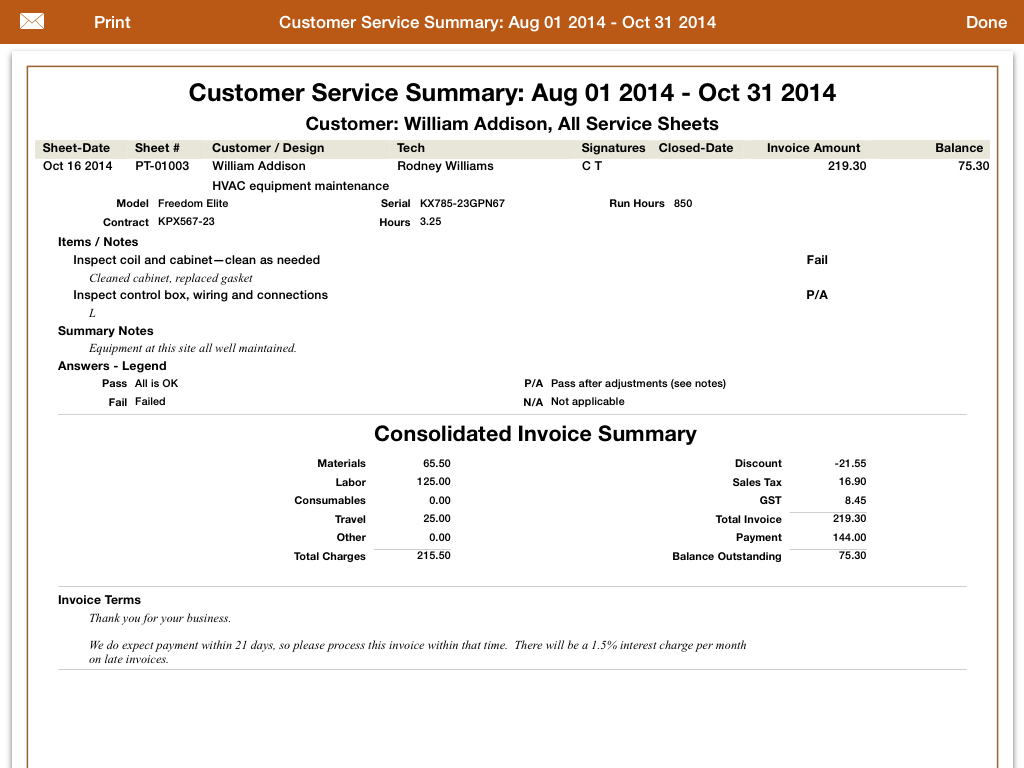The height and width of the screenshot is (768, 1024).
Task: Click the Invoice Terms heading
Action: coord(99,600)
